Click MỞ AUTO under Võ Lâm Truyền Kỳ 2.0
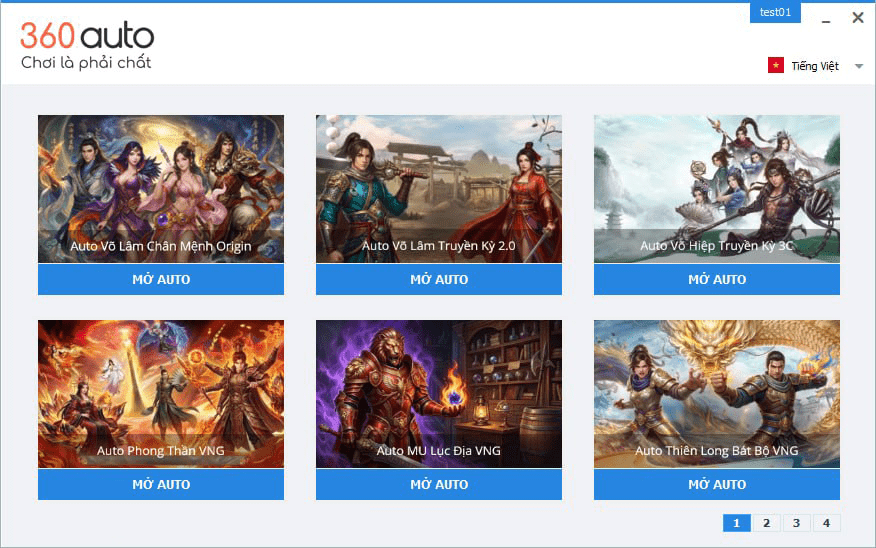Image resolution: width=876 pixels, height=548 pixels. point(439,279)
